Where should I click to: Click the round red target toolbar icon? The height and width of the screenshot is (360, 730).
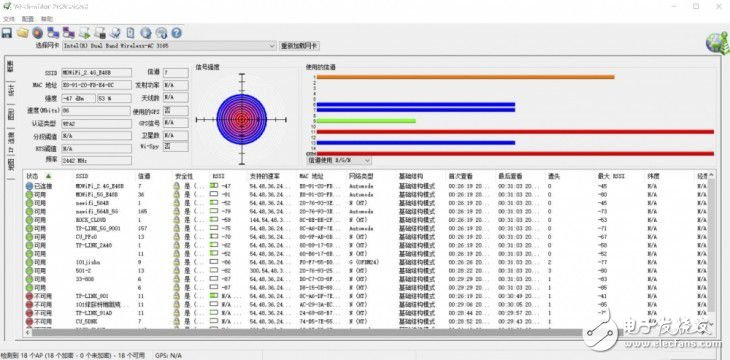coord(37,33)
